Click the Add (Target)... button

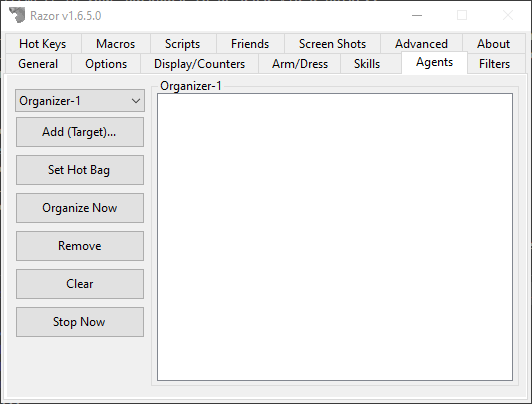[x=80, y=132]
